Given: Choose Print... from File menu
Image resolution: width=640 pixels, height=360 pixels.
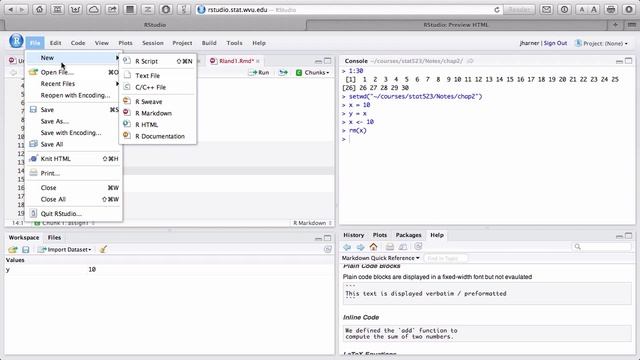Looking at the screenshot, I should [x=73, y=173].
